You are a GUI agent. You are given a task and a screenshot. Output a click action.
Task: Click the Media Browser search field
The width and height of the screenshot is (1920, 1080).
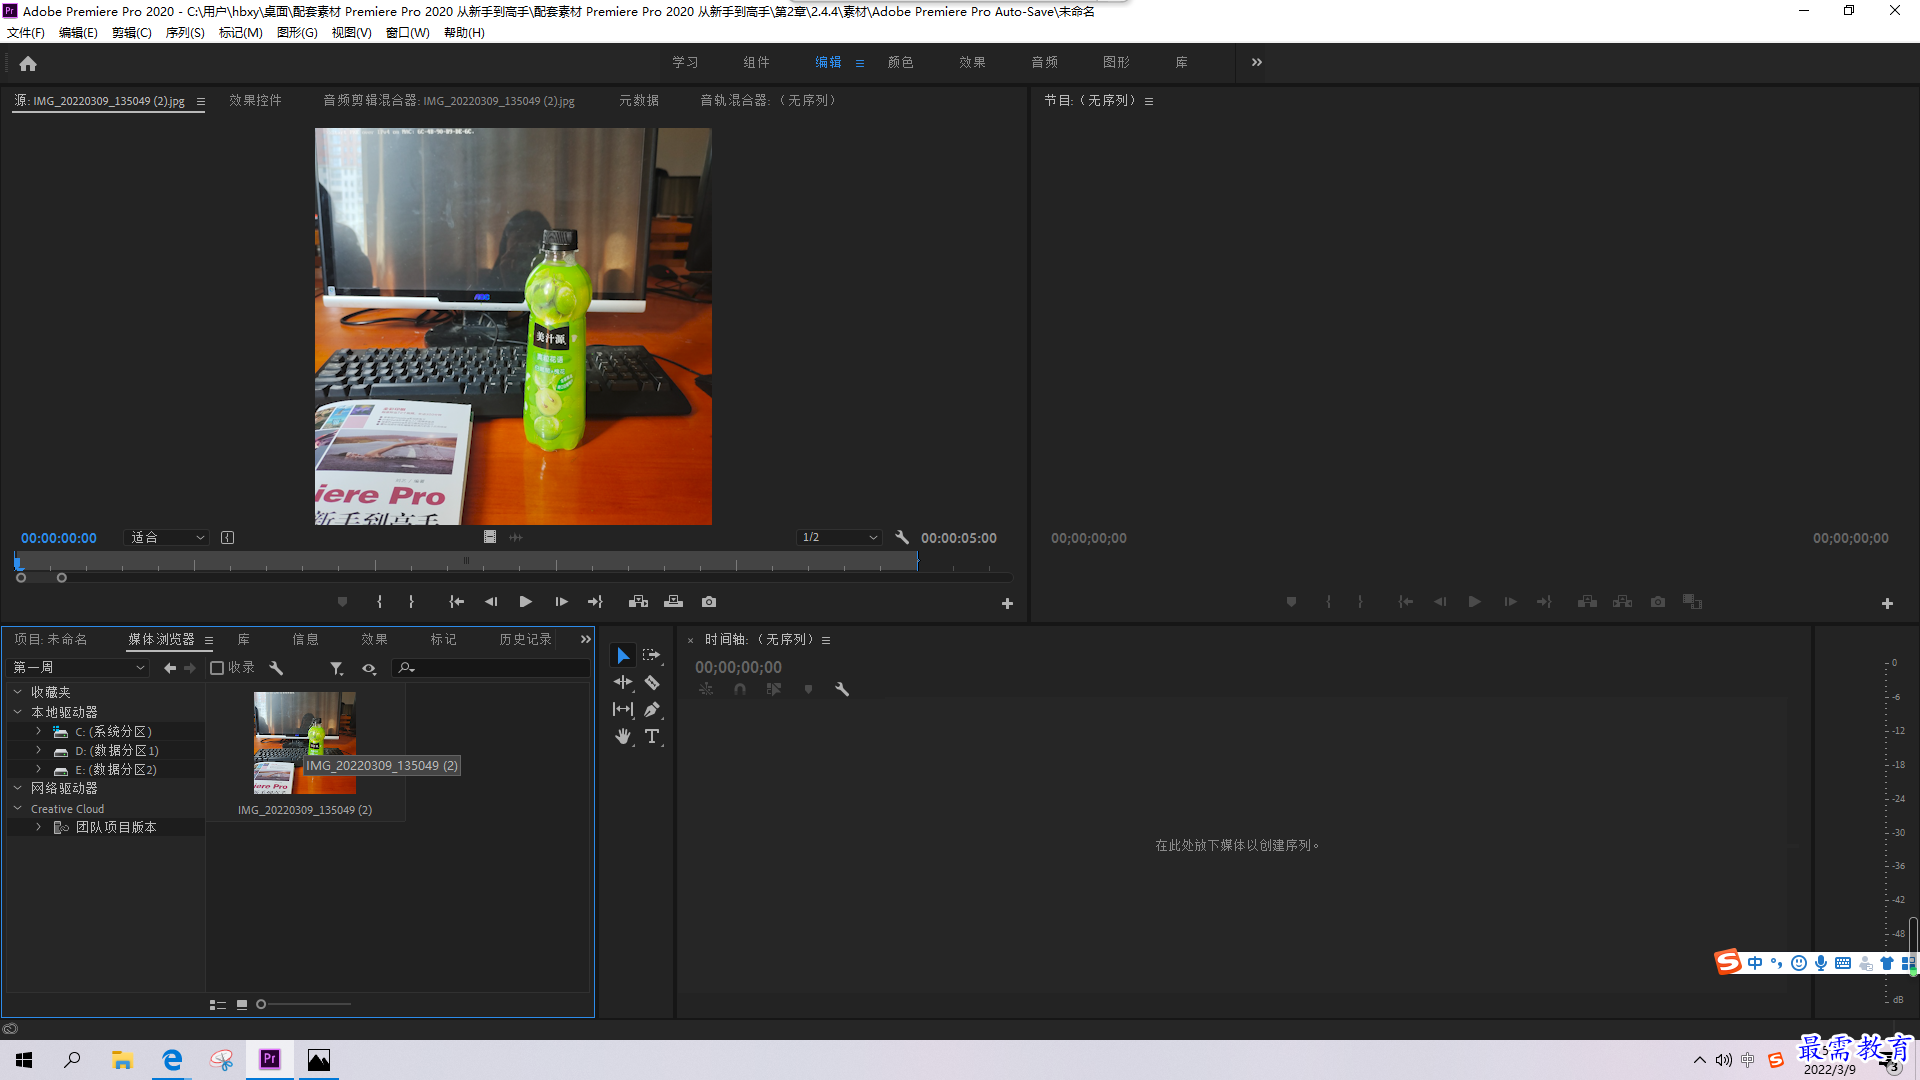[x=490, y=668]
